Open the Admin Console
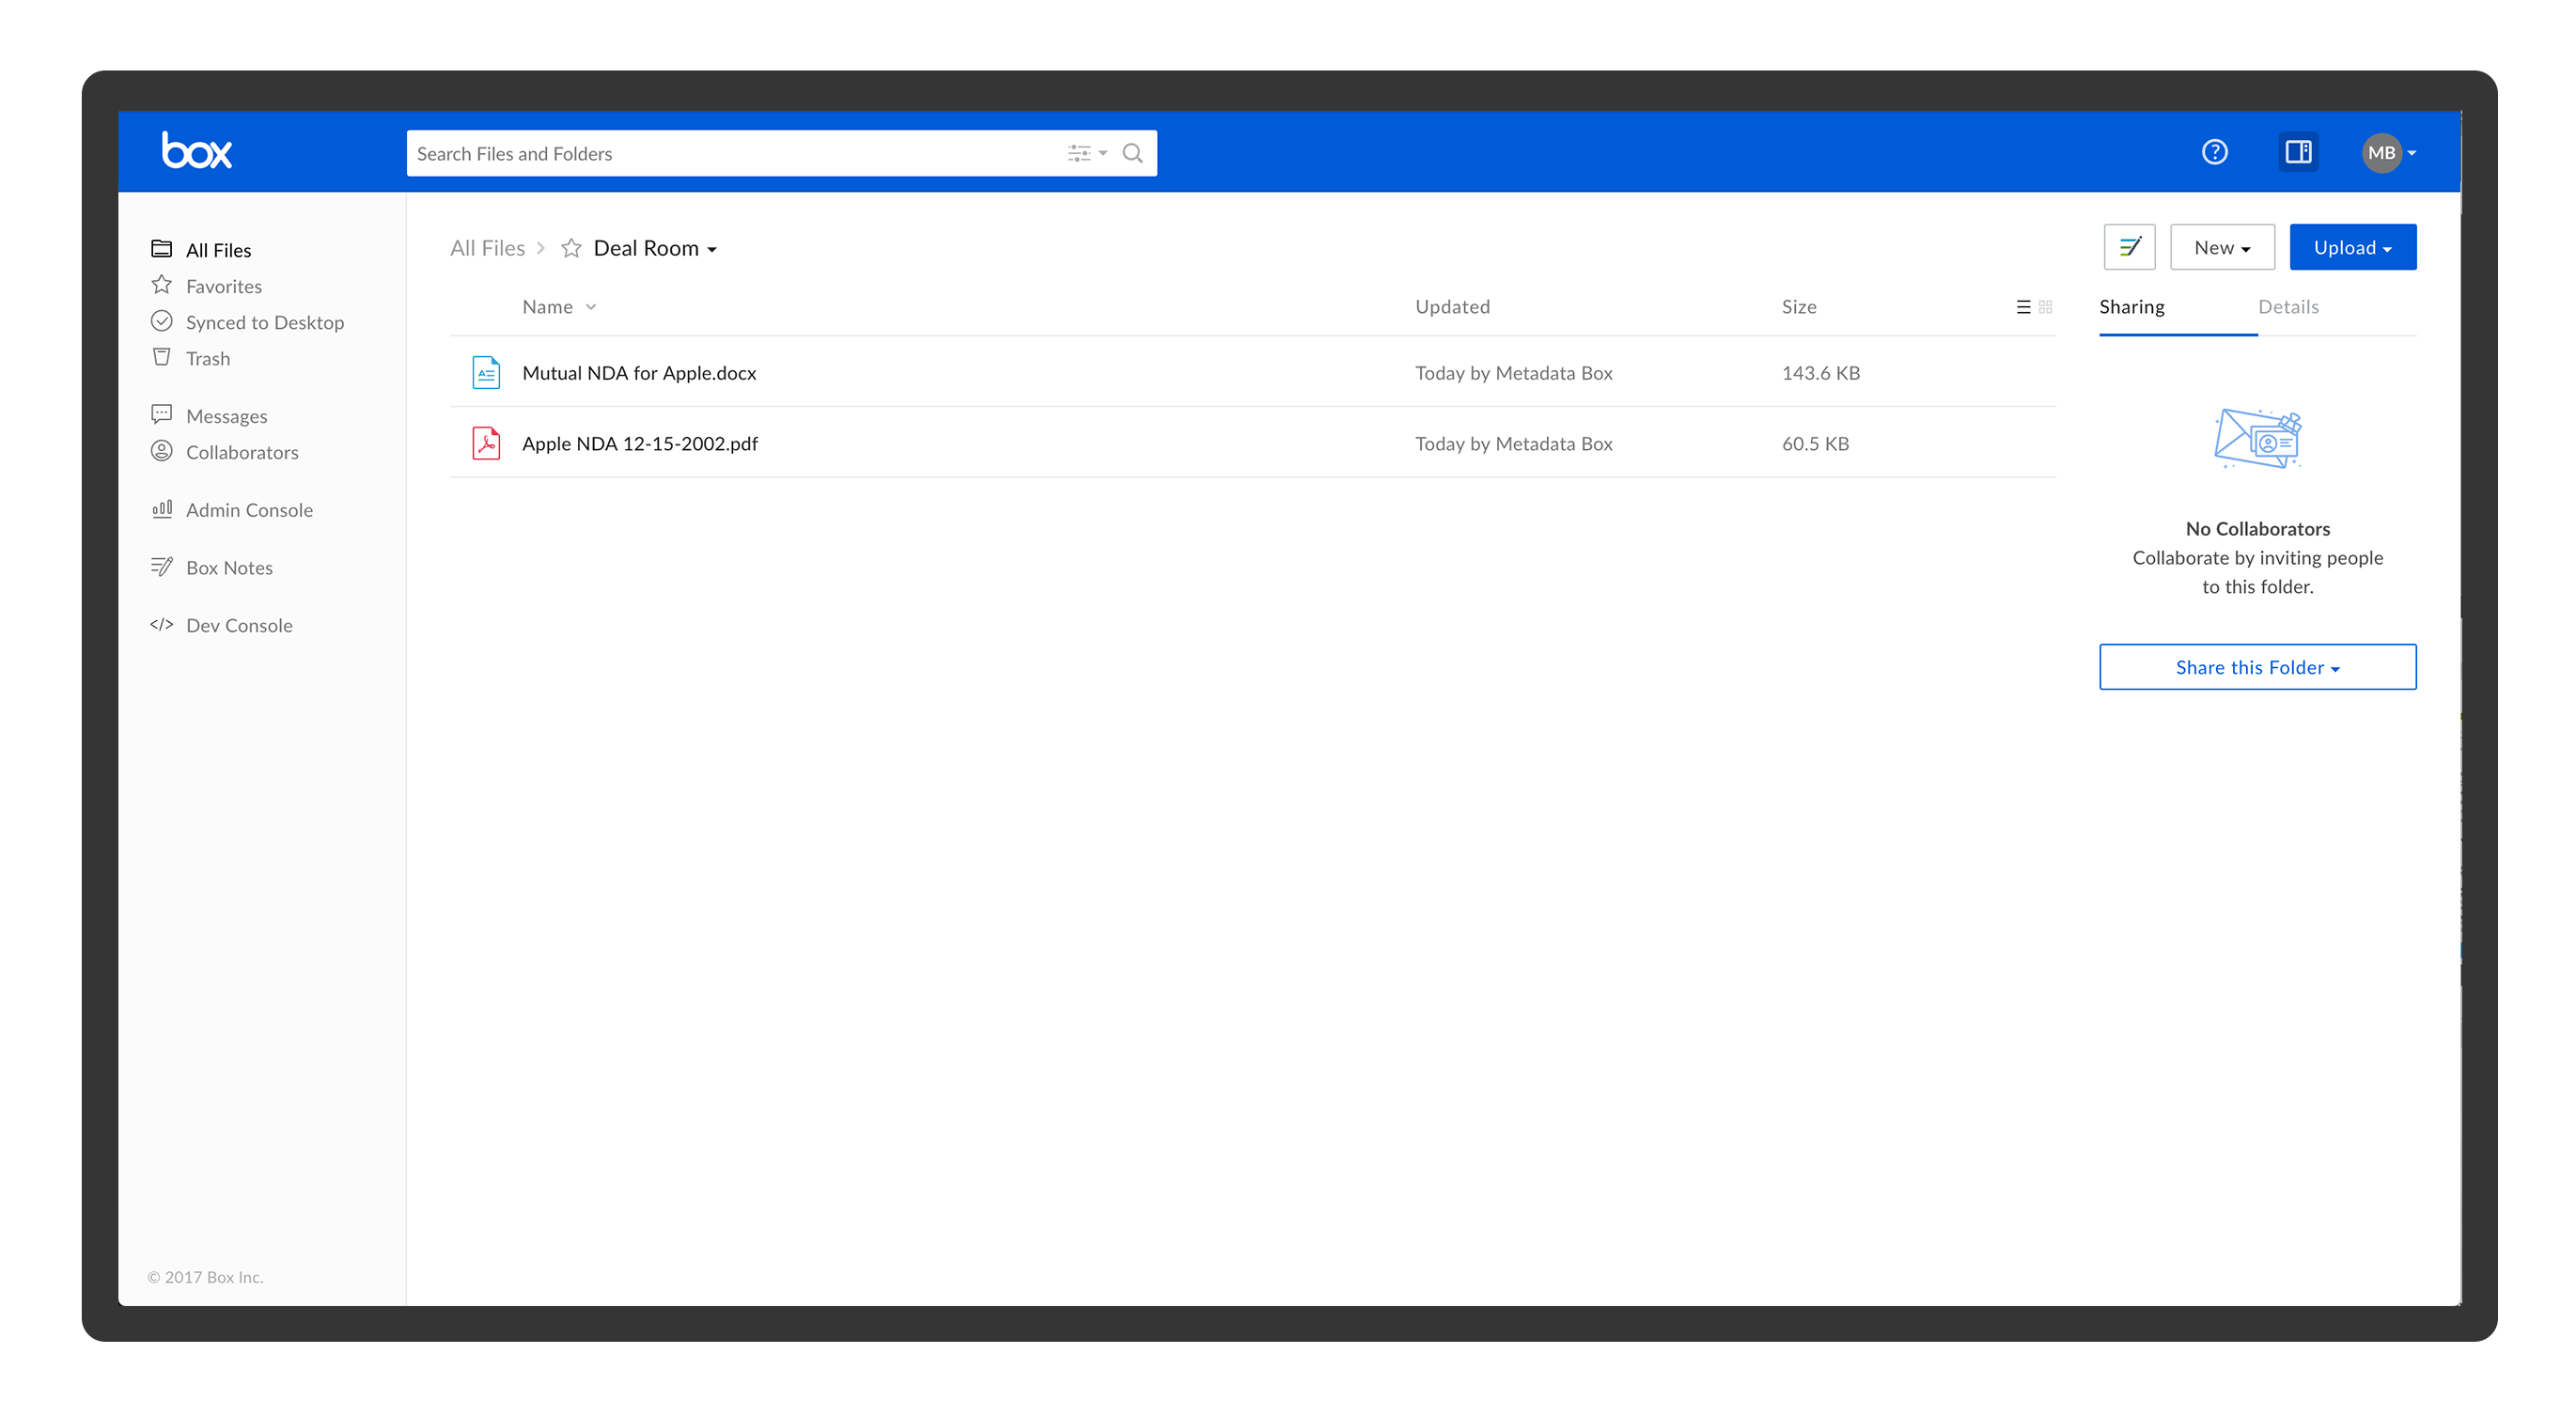The width and height of the screenshot is (2576, 1416). pyautogui.click(x=248, y=509)
